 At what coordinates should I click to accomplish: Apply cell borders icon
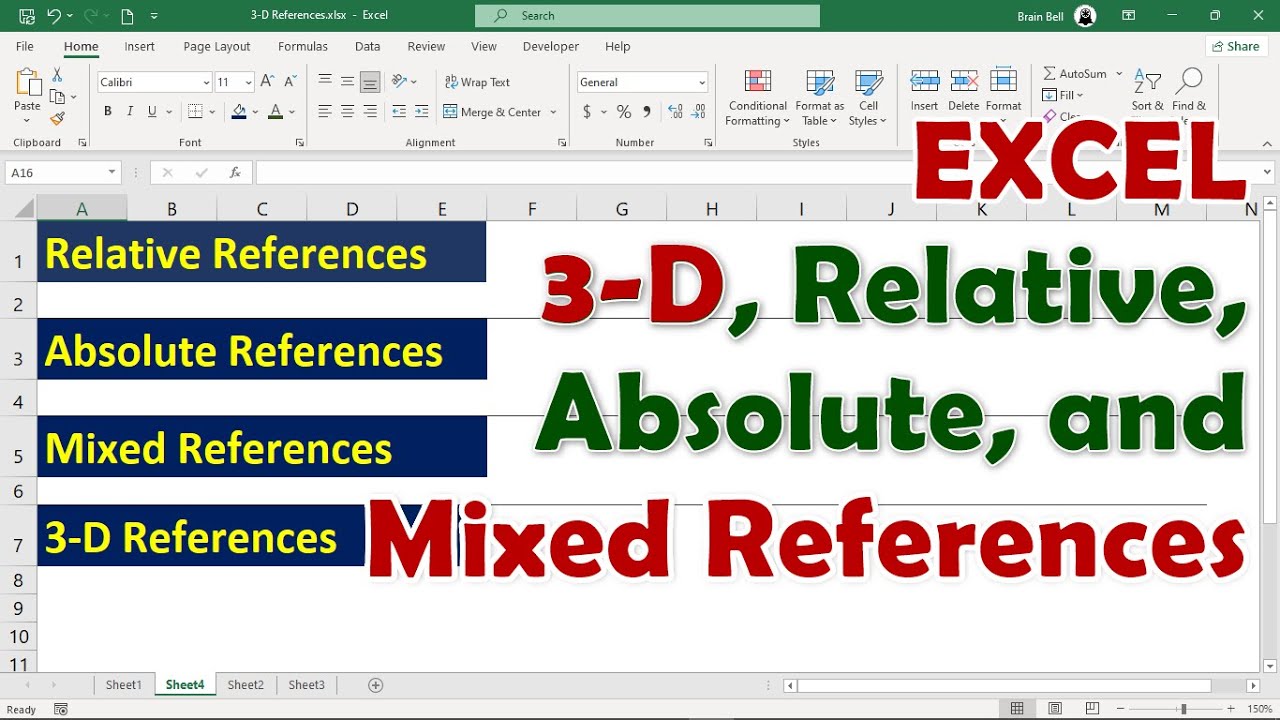pyautogui.click(x=195, y=112)
